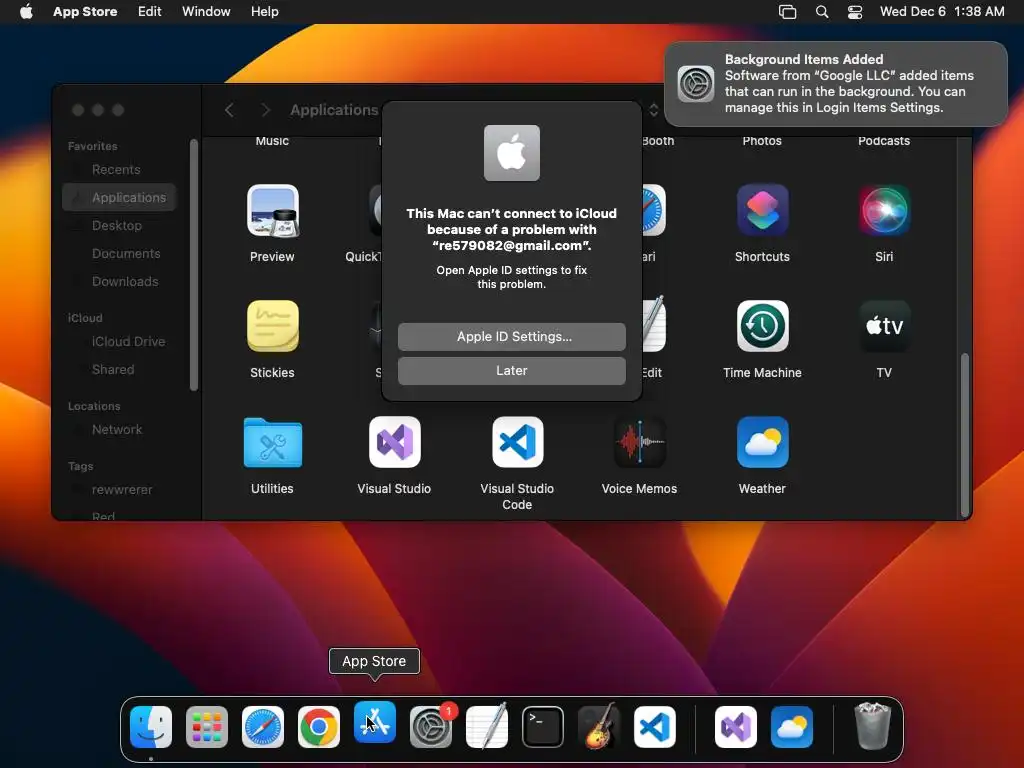This screenshot has width=1024, height=768.
Task: Select the rewwrerer tag in sidebar
Action: click(120, 489)
